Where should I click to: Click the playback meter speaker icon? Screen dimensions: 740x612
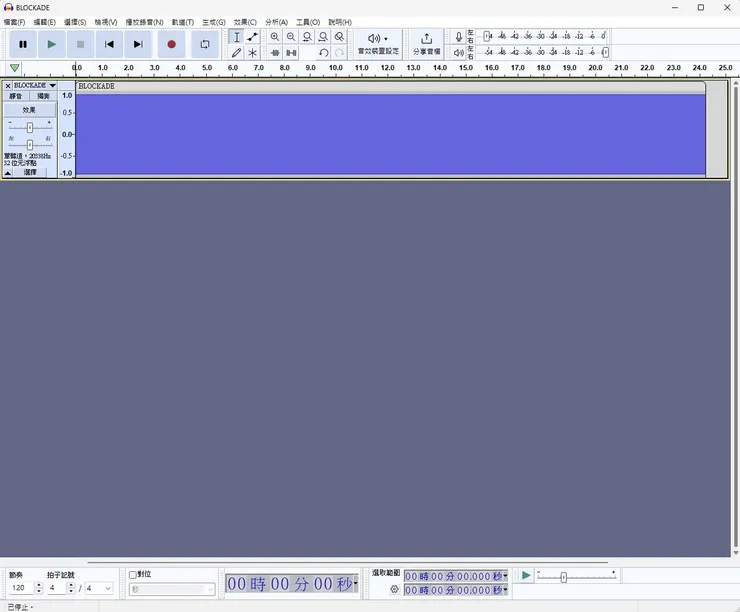coord(458,53)
